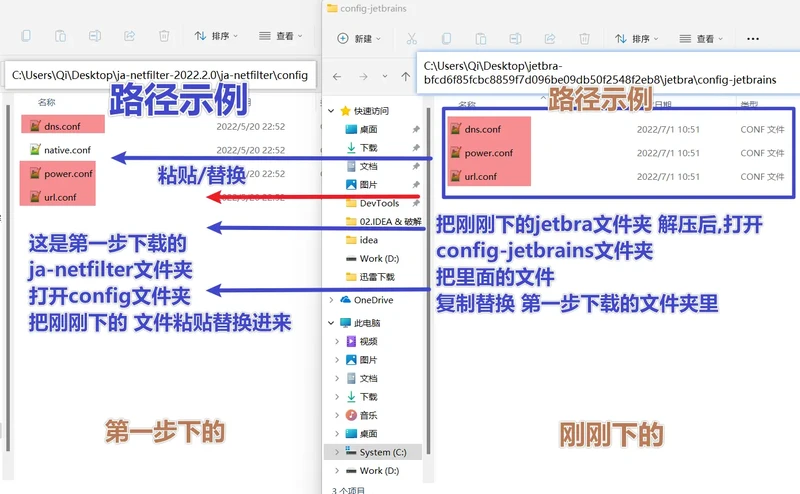Click the Delete trash icon in ja-netfilter window
The height and width of the screenshot is (494, 800).
click(165, 36)
